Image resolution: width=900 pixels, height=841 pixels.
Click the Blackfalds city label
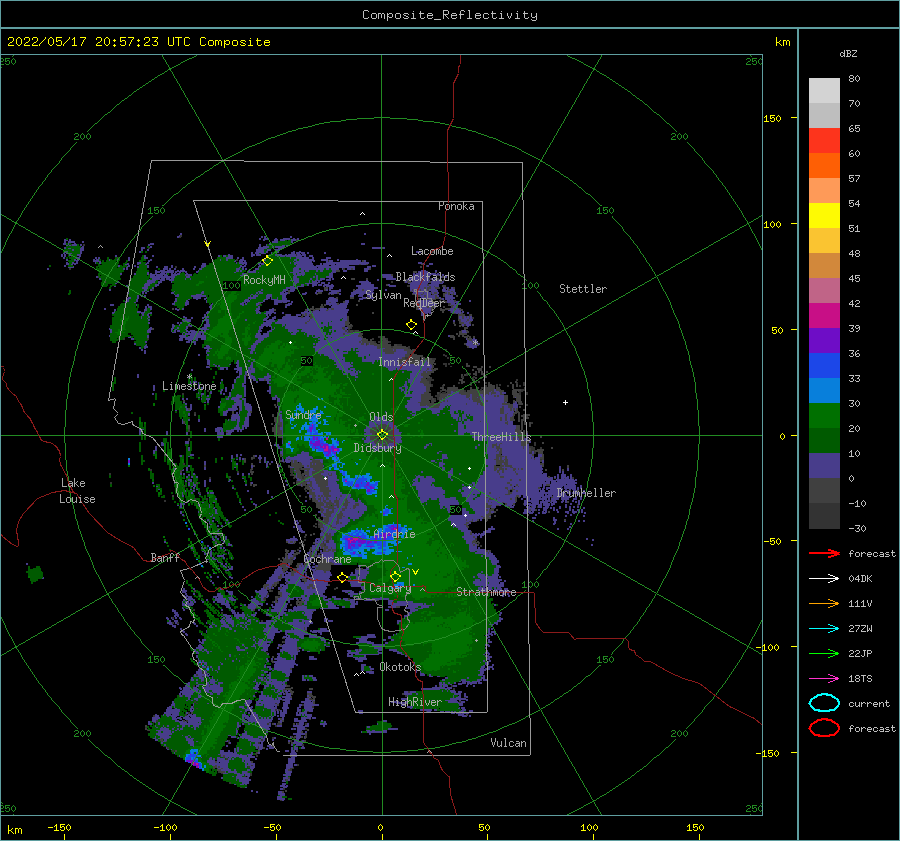coord(425,277)
